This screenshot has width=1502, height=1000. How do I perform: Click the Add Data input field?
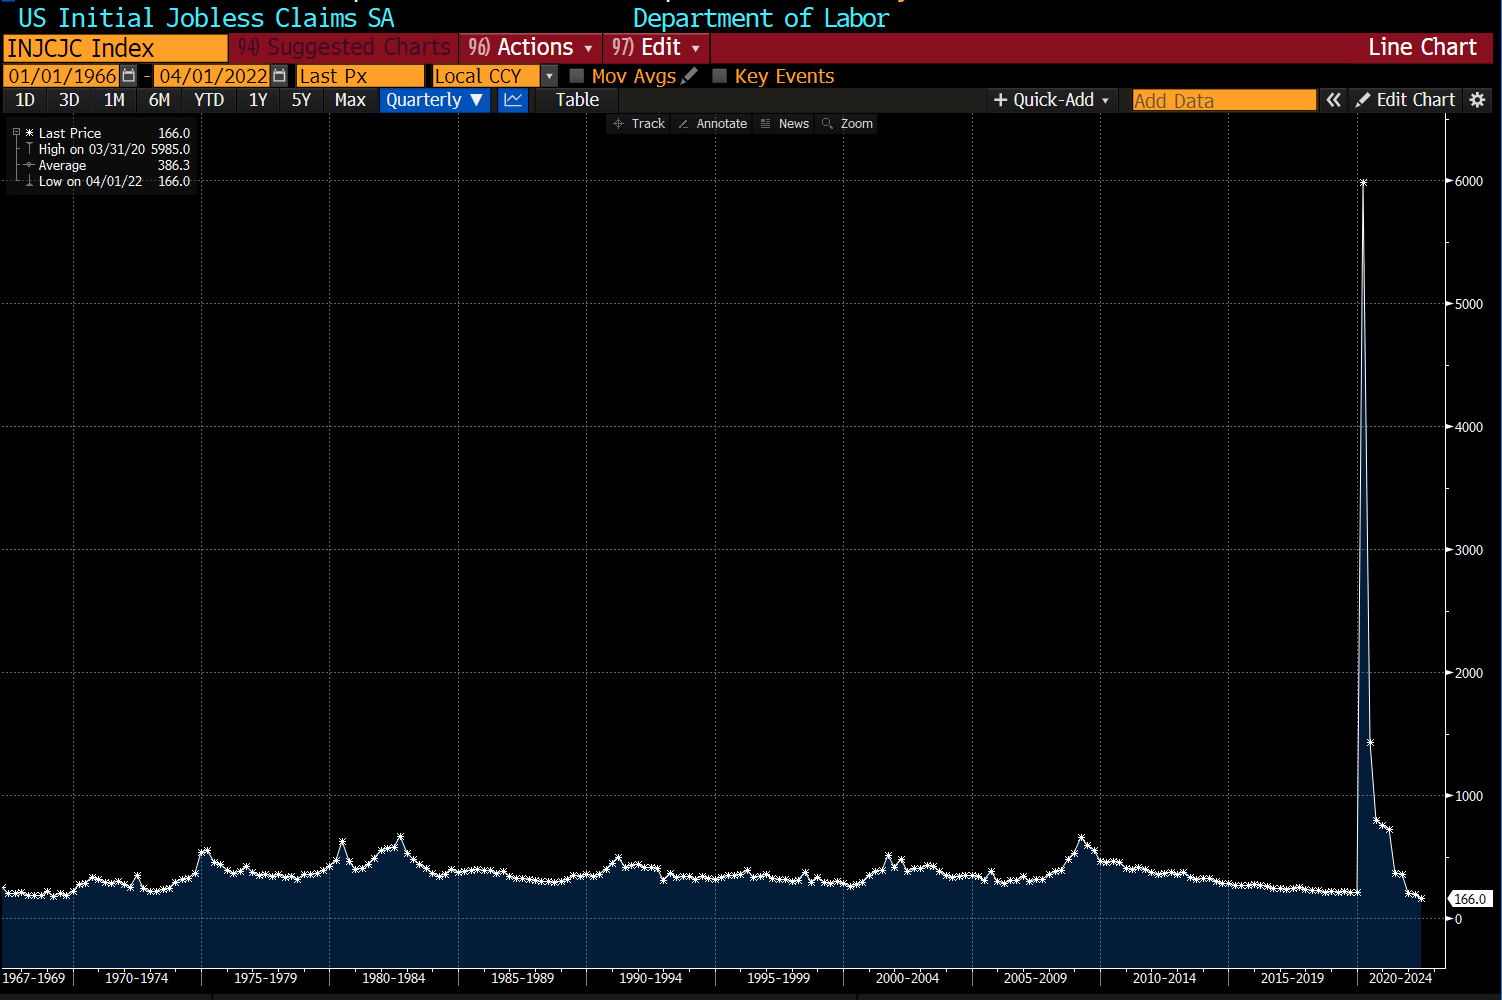(1223, 101)
